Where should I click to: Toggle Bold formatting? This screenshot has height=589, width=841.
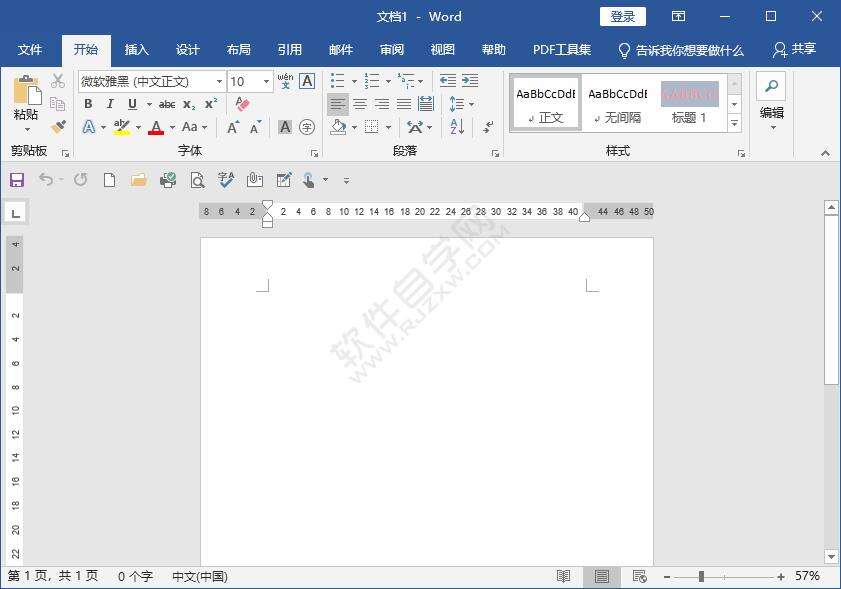point(88,104)
